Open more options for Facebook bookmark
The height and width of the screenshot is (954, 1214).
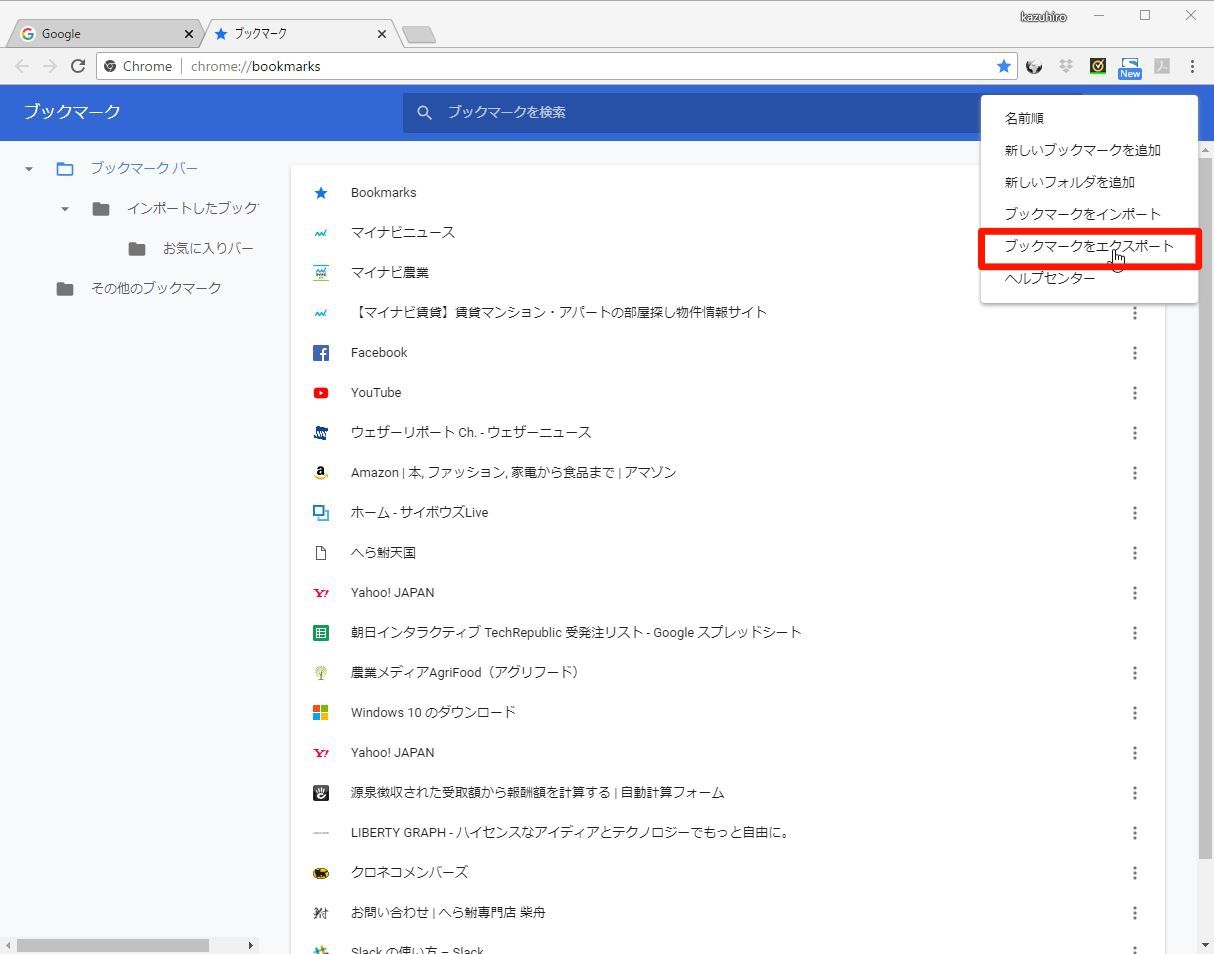[x=1134, y=353]
